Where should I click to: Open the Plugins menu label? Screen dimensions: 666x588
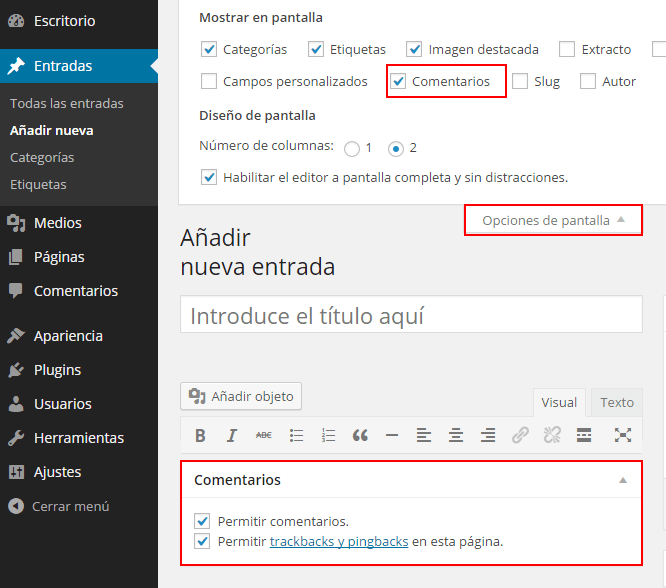pyautogui.click(x=57, y=370)
